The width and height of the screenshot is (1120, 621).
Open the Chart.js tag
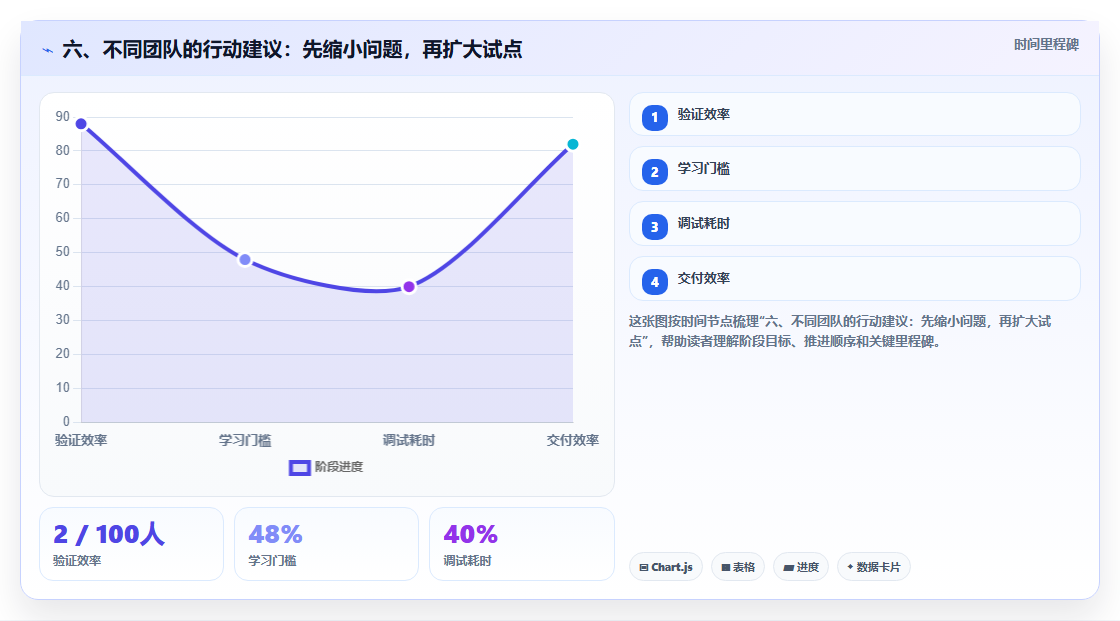click(666, 567)
